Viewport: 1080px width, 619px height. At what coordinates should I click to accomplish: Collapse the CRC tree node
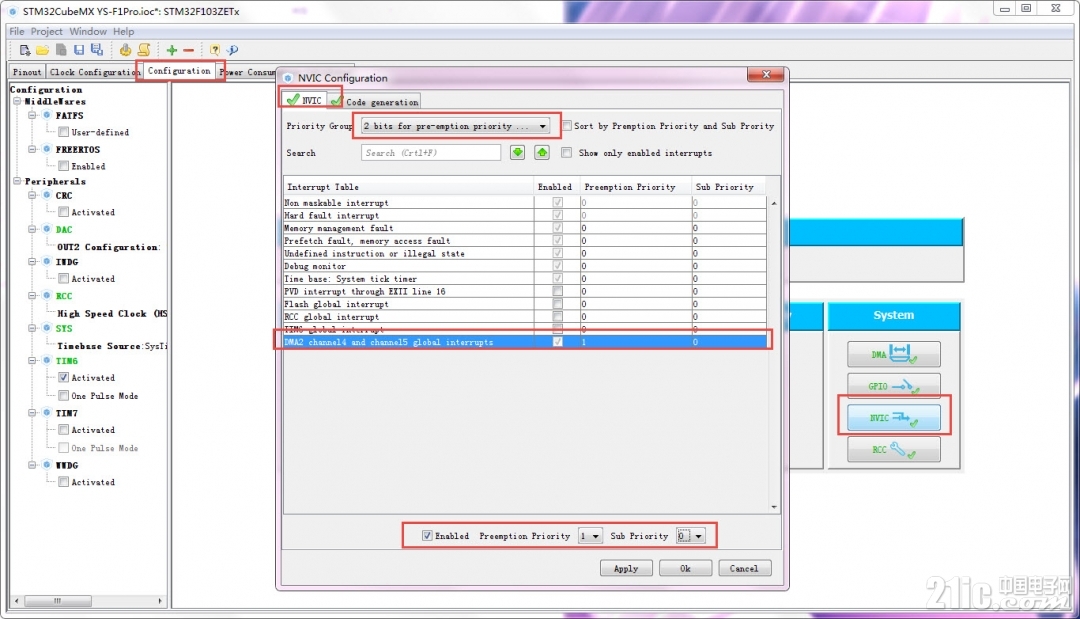[32, 196]
